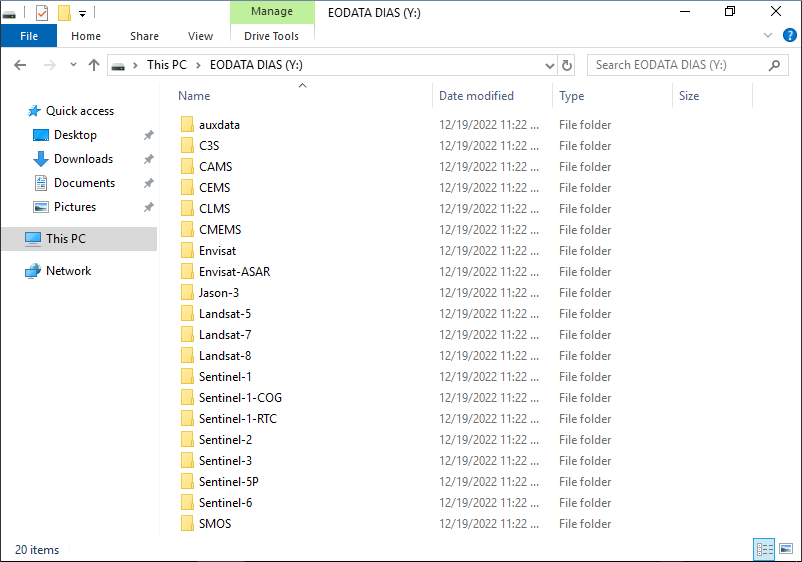This screenshot has height=562, width=802.
Task: Open Desktop in the navigation pane
Action: (x=75, y=135)
